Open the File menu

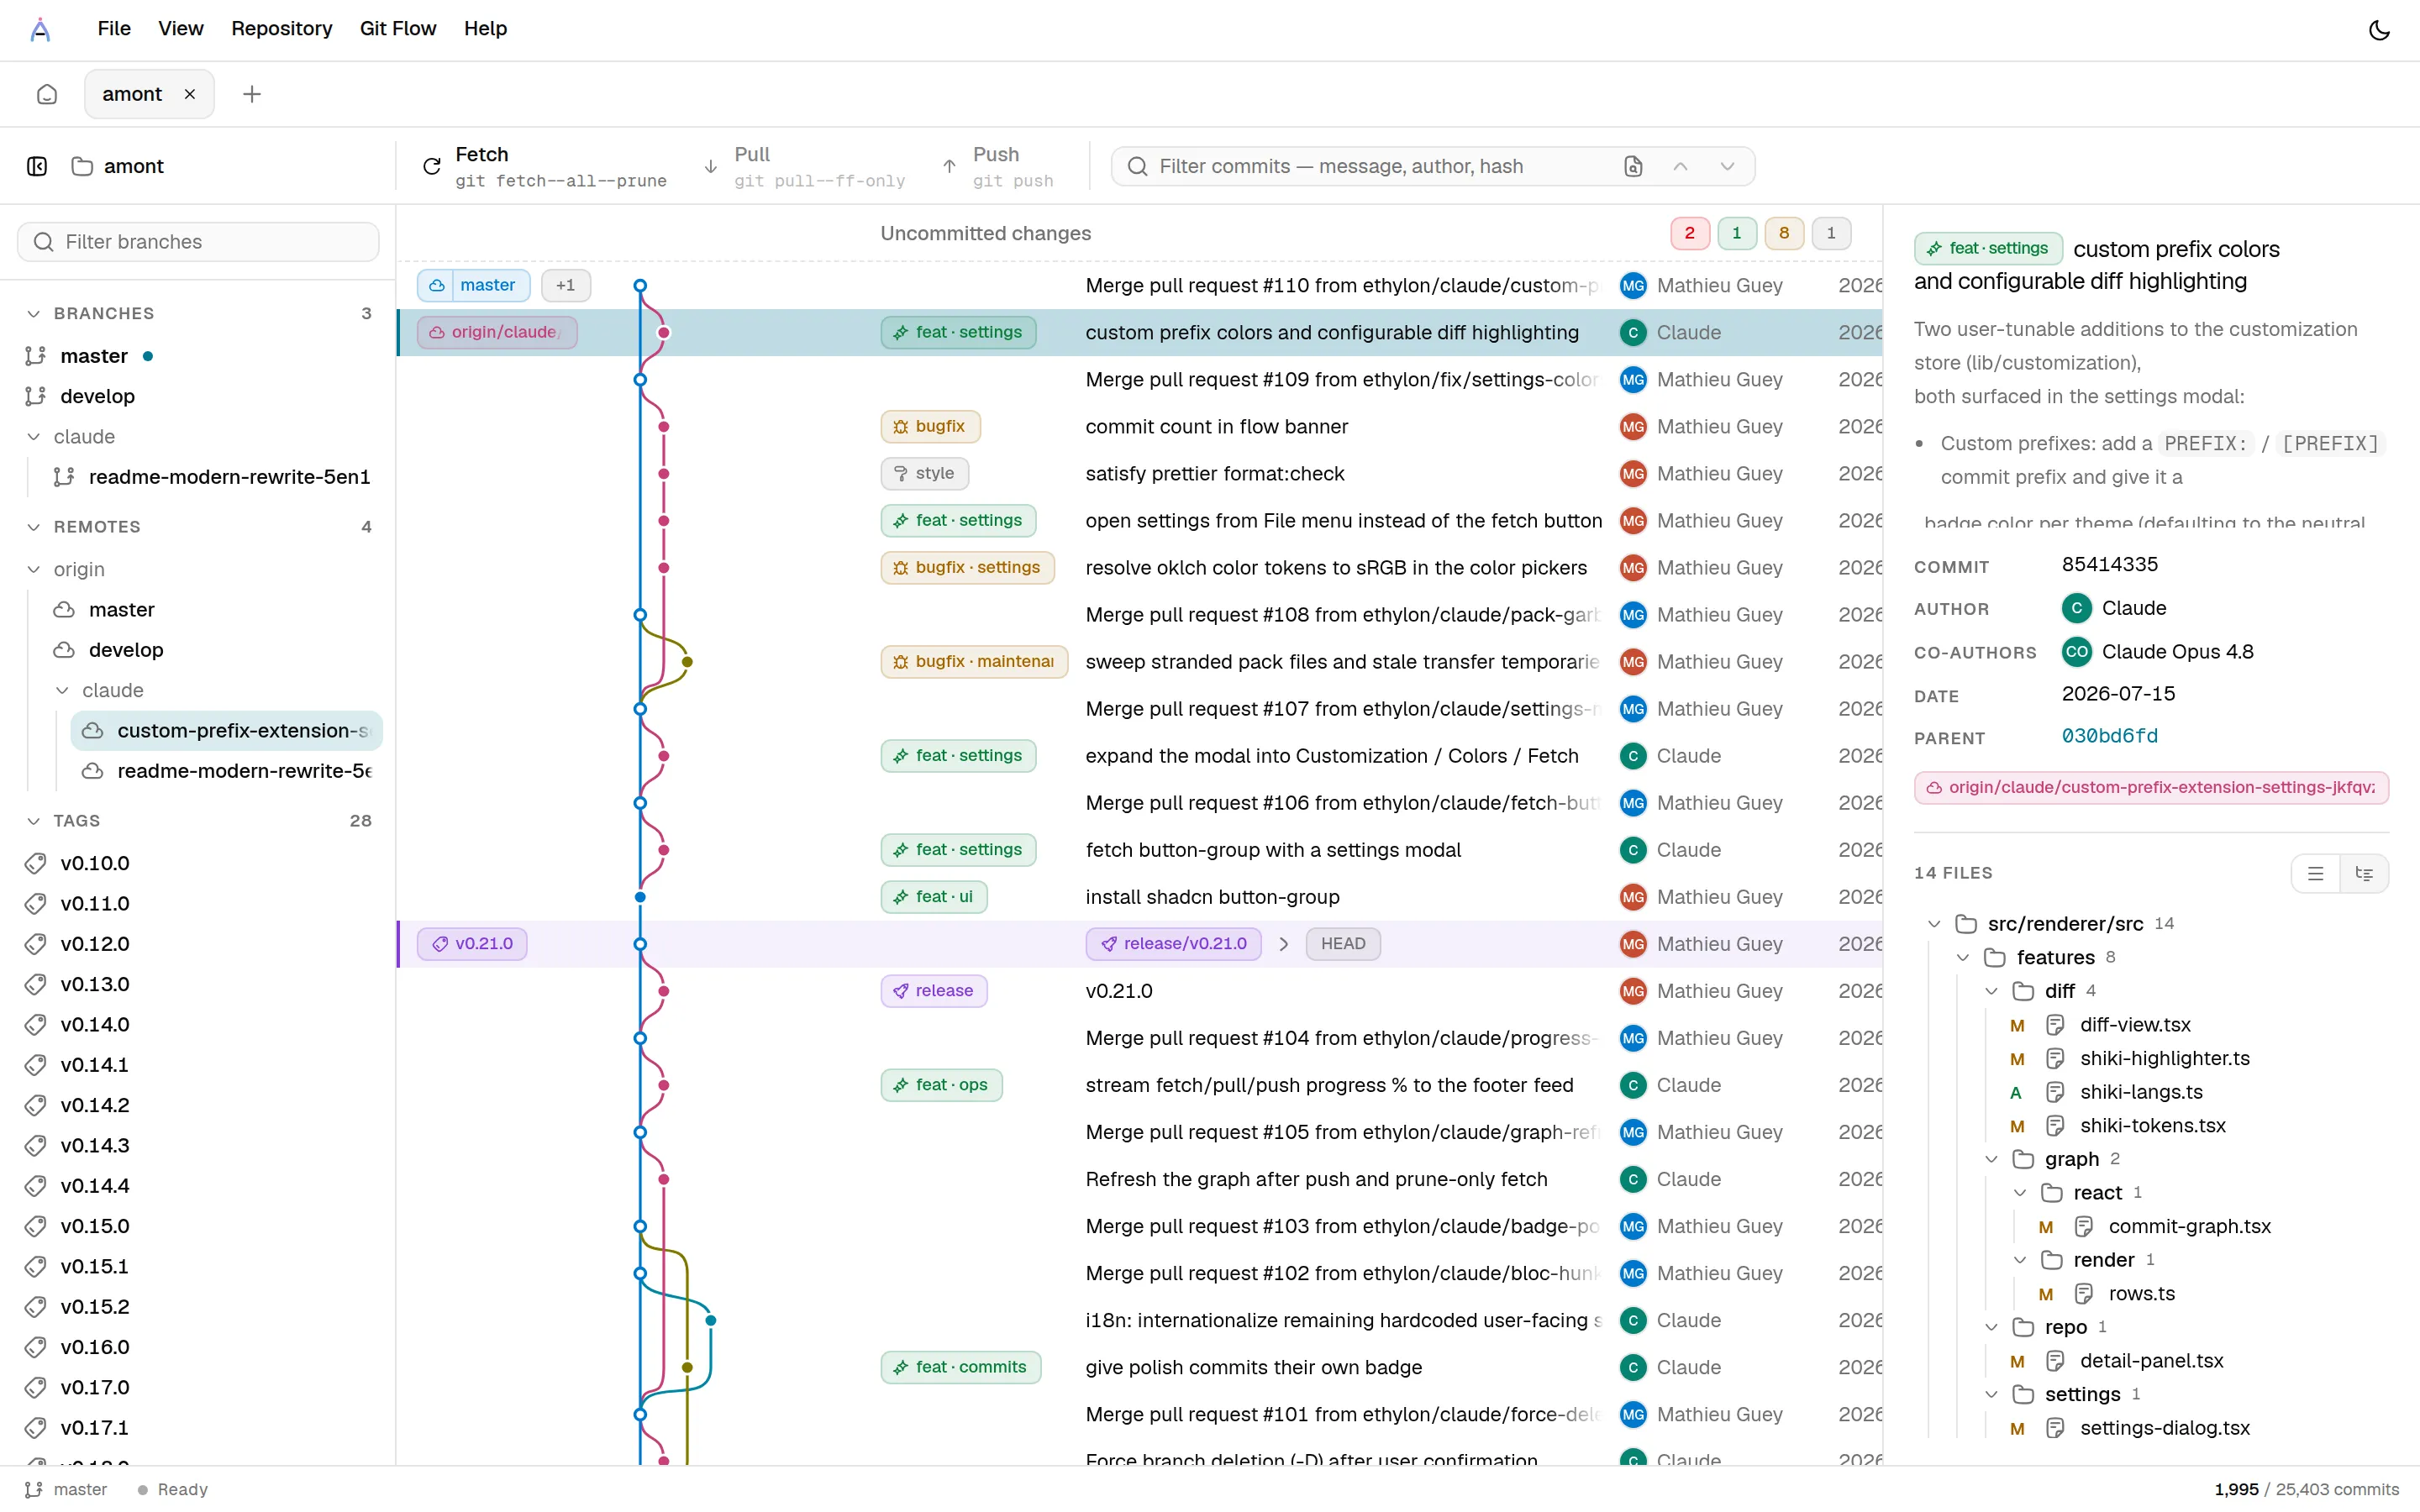(x=114, y=28)
